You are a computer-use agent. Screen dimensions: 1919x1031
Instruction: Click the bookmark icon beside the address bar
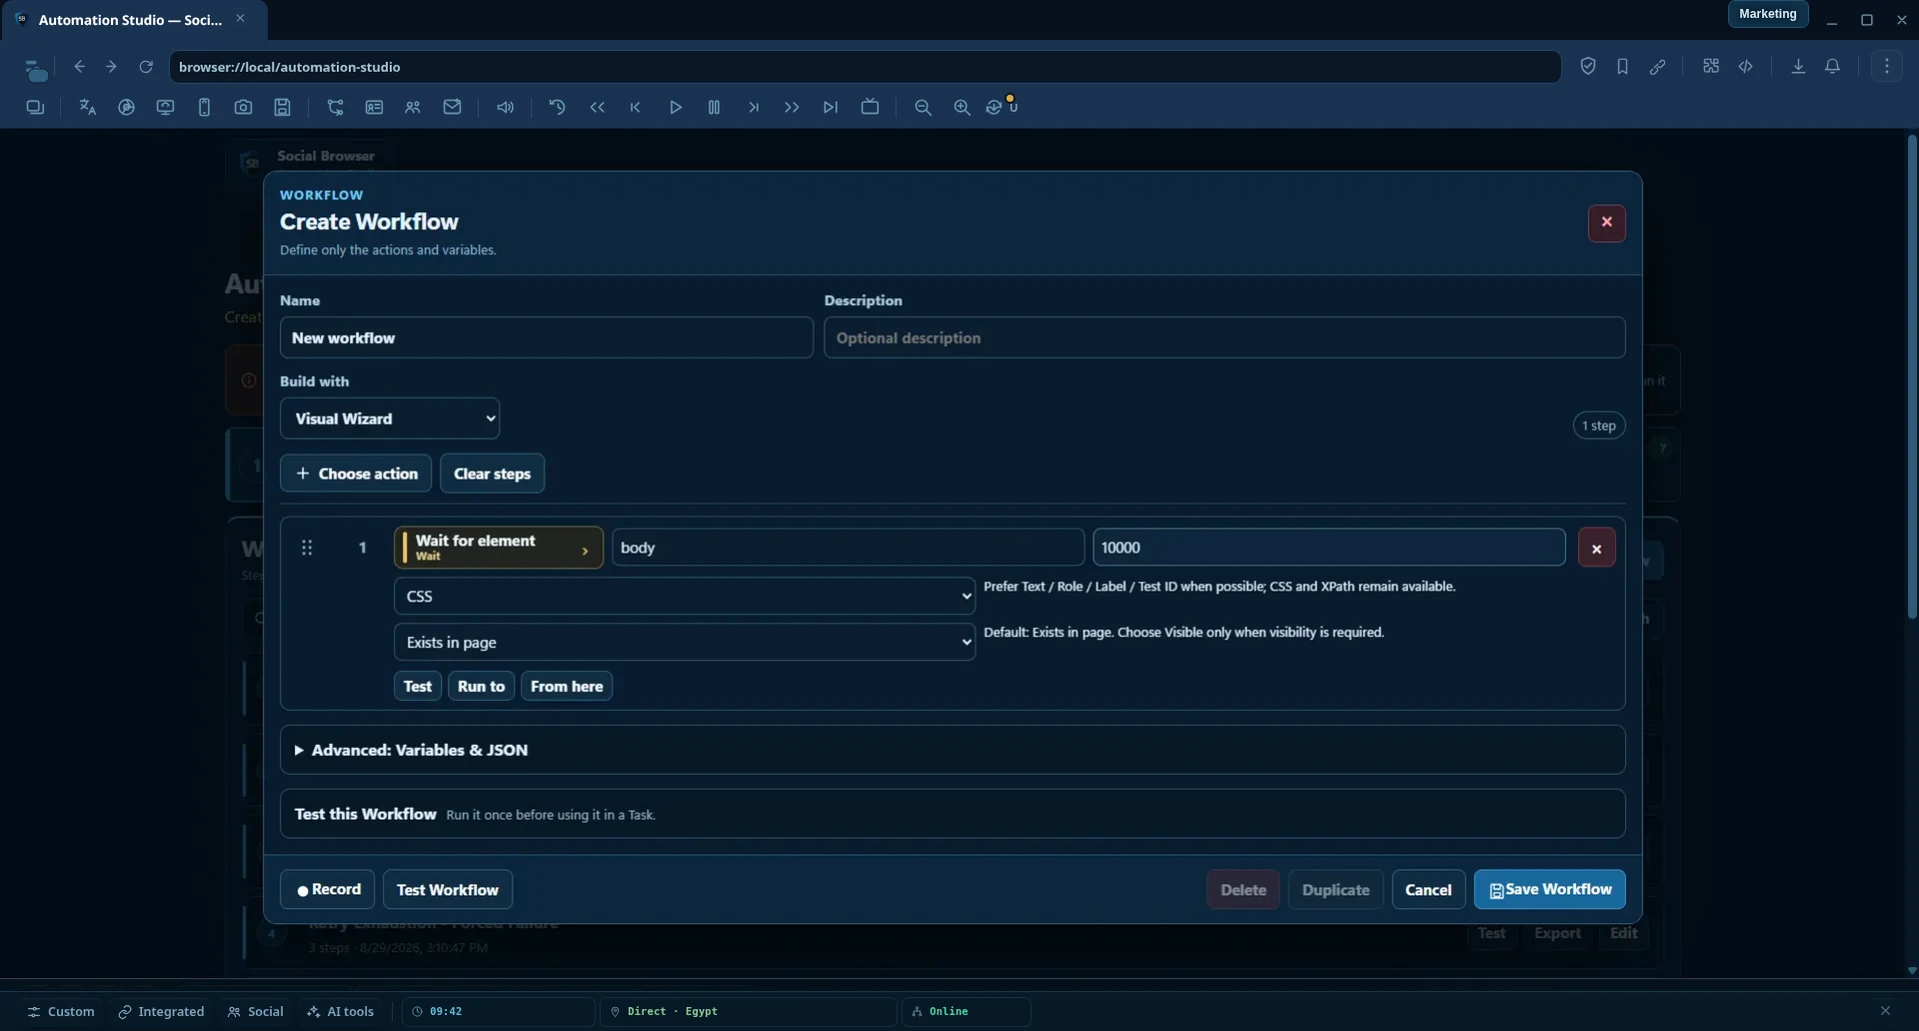click(1622, 66)
